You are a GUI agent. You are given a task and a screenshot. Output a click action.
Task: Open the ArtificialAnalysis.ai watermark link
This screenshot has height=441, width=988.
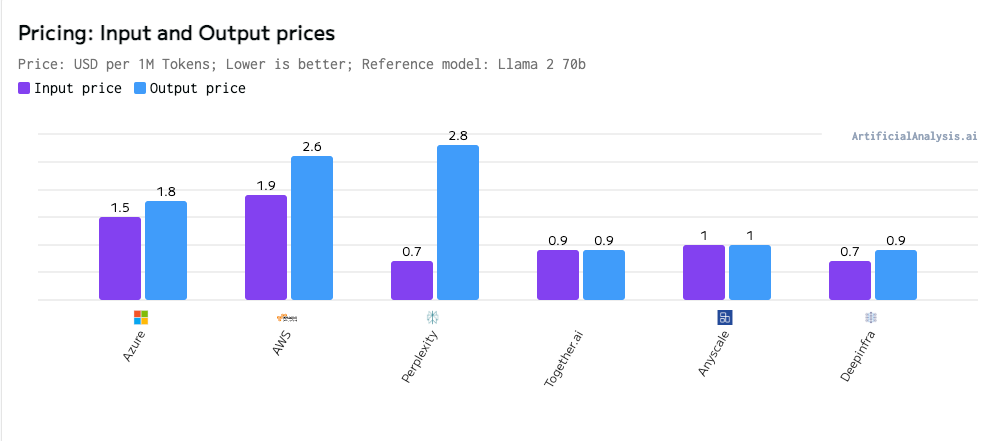point(914,136)
